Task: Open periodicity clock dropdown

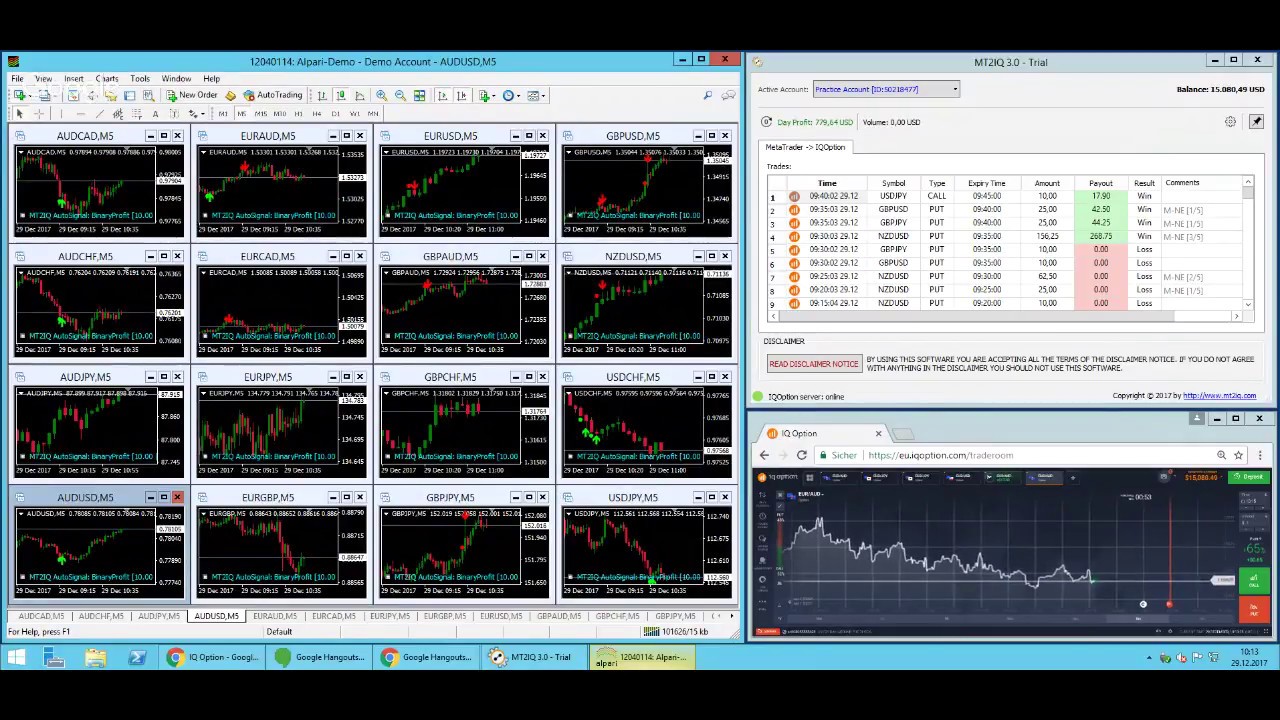Action: click(512, 95)
